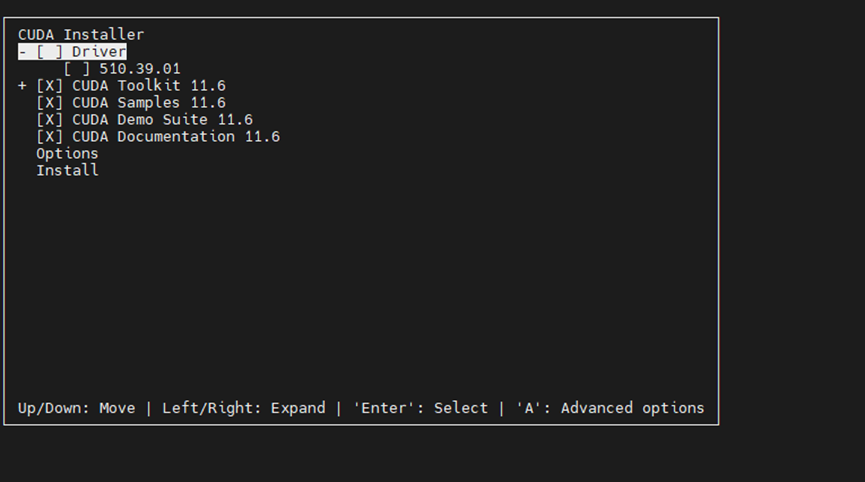Click the 'Enter': Select hint text

click(420, 408)
